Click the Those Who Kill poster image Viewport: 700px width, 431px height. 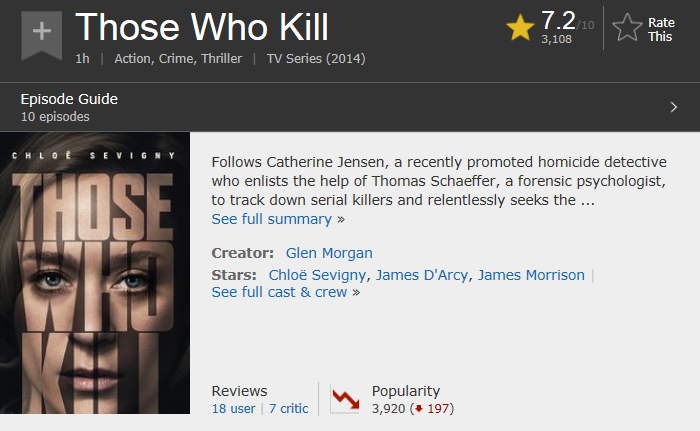[95, 273]
